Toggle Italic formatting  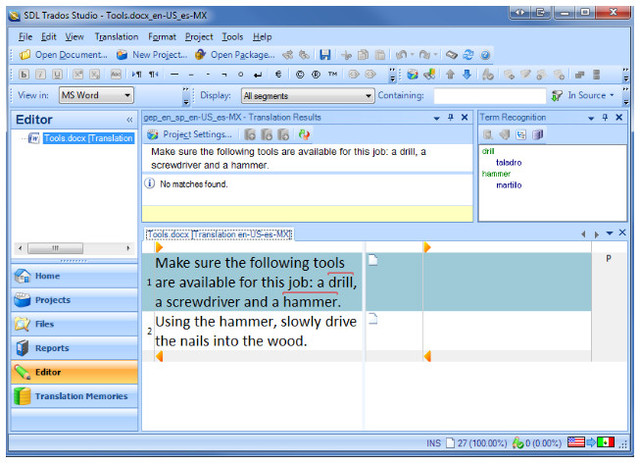40,74
